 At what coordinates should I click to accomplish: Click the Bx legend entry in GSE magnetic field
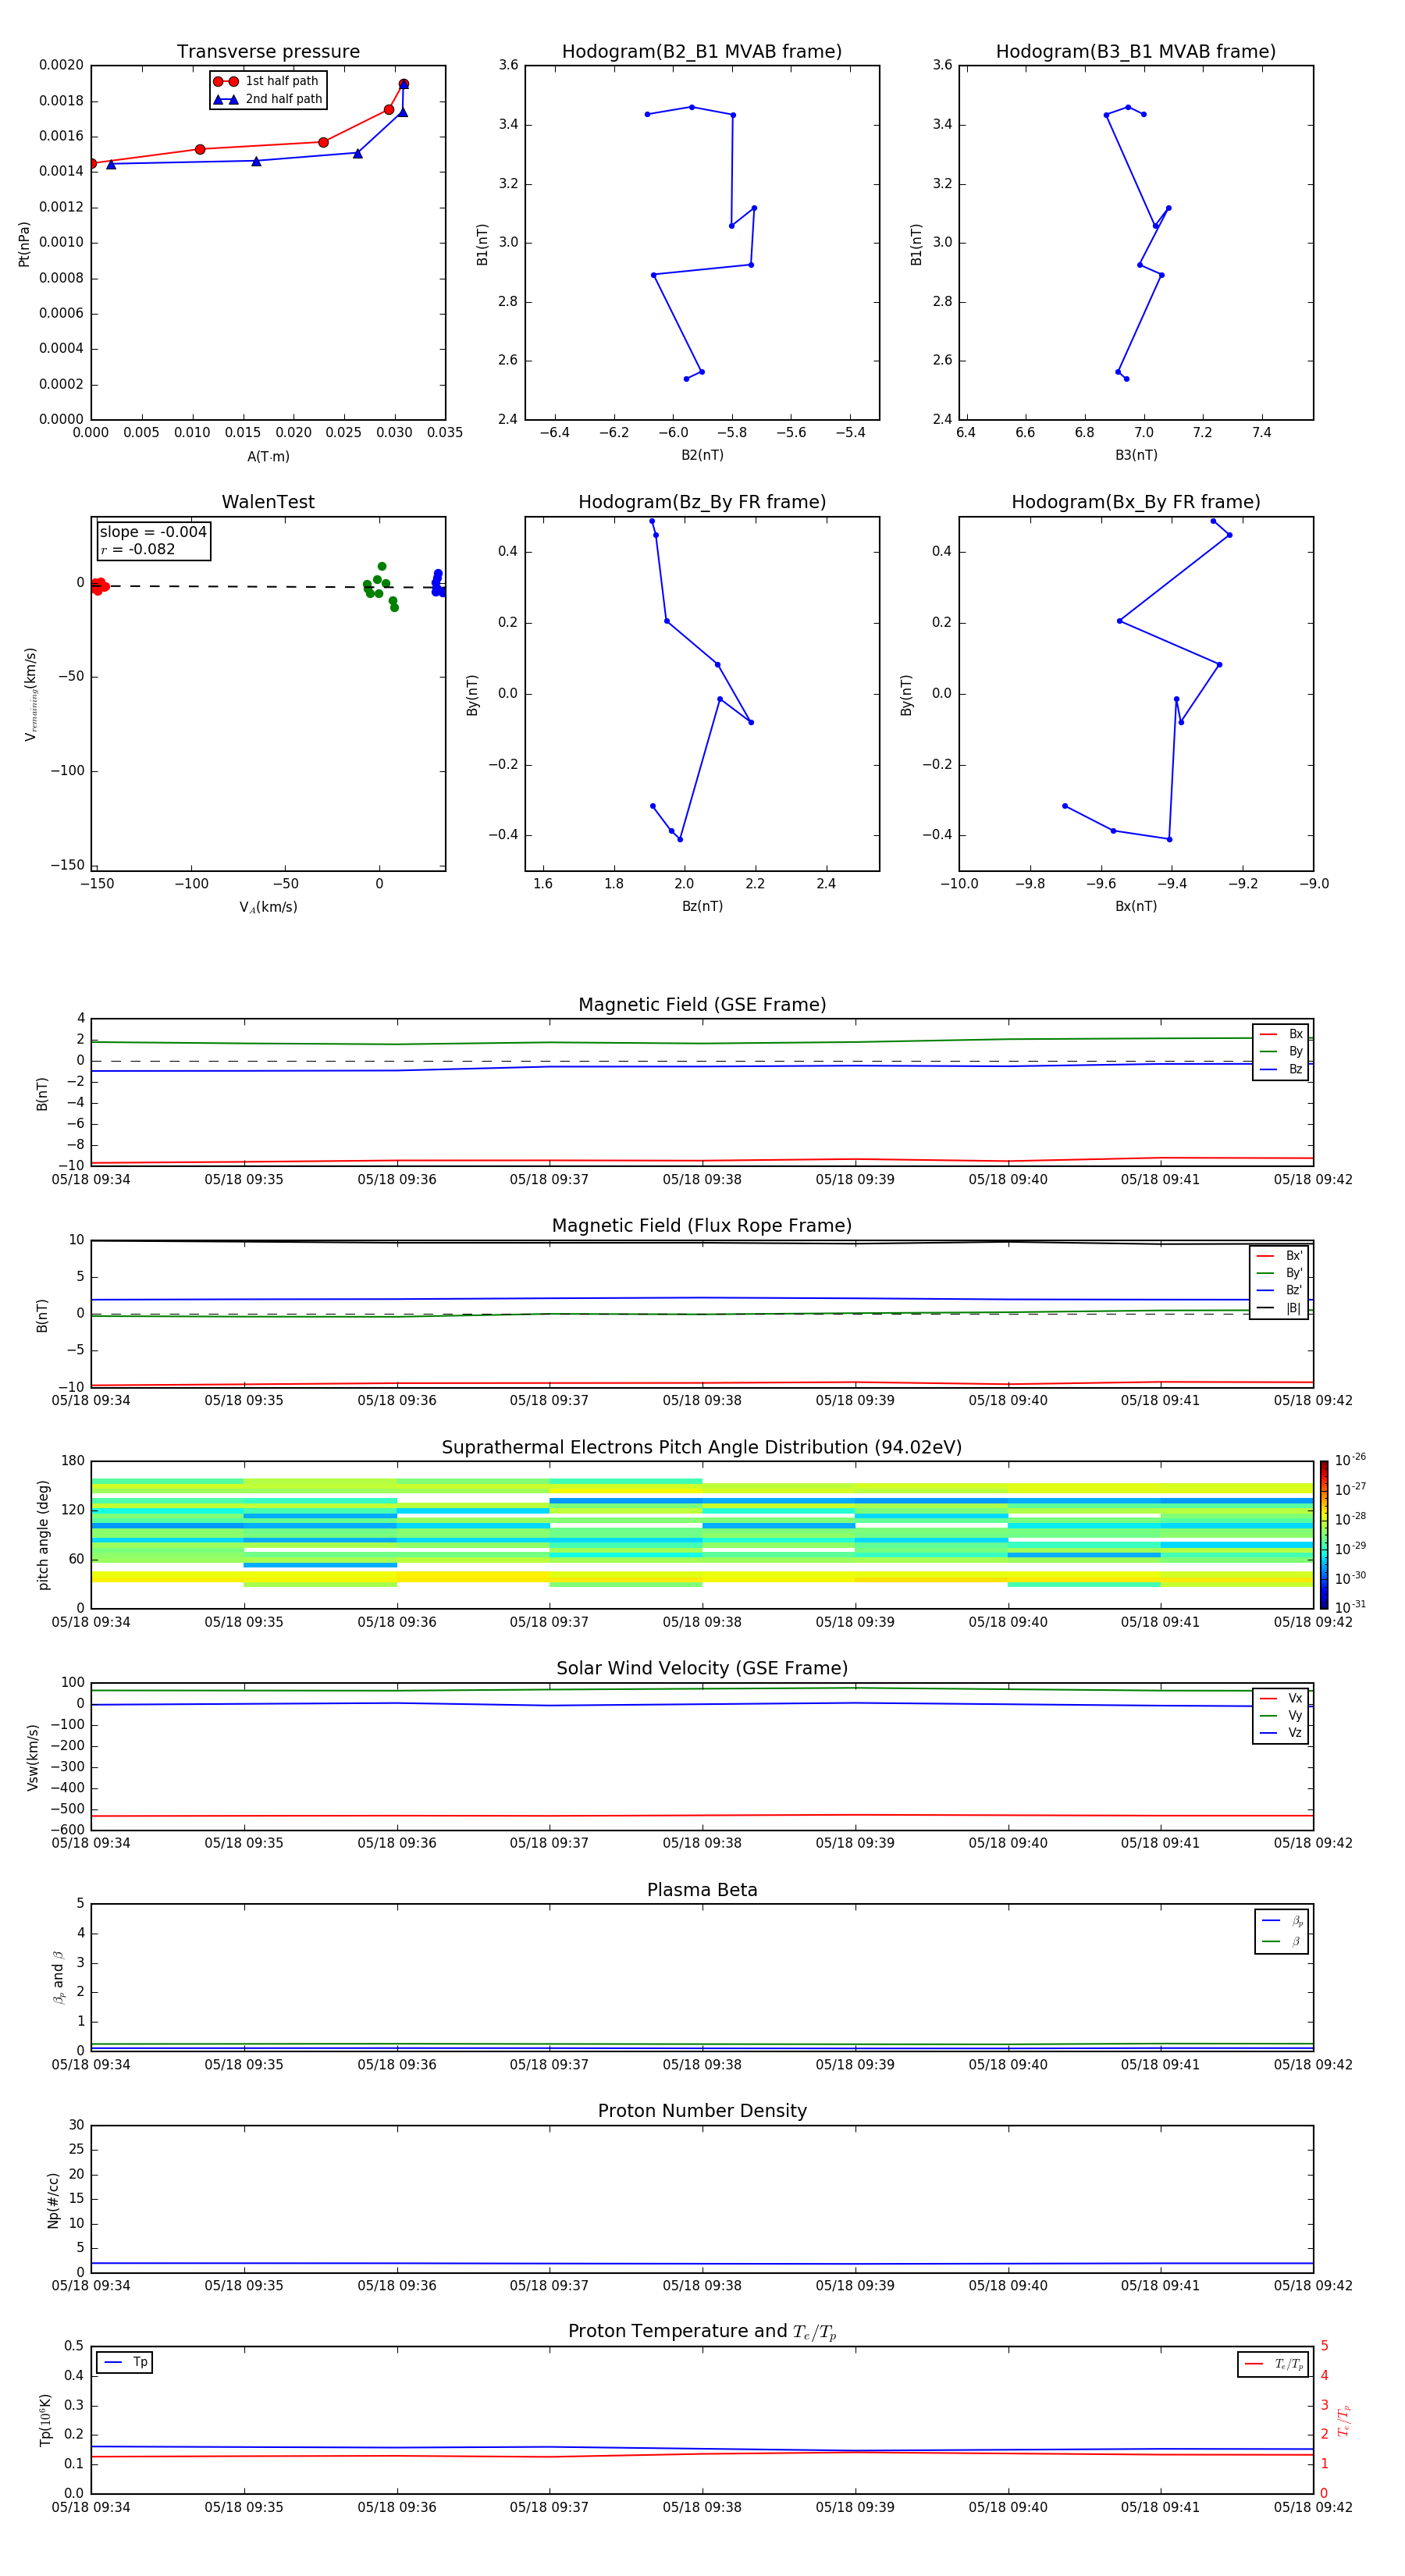point(1281,1034)
